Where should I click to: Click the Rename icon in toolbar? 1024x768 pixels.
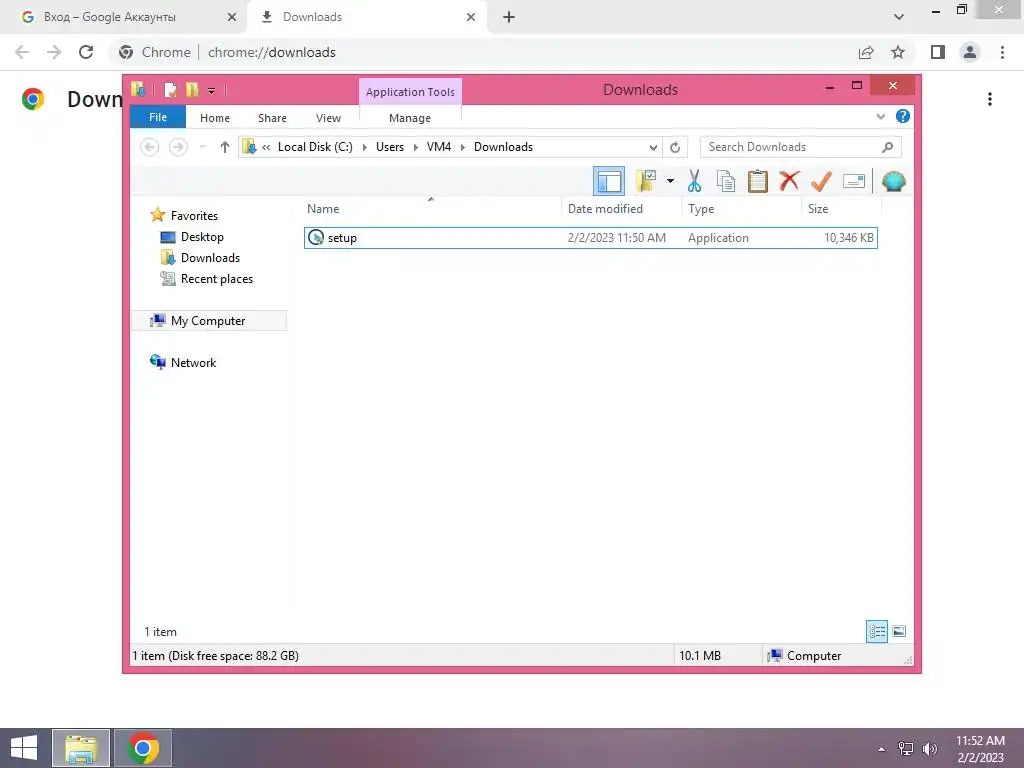point(854,181)
